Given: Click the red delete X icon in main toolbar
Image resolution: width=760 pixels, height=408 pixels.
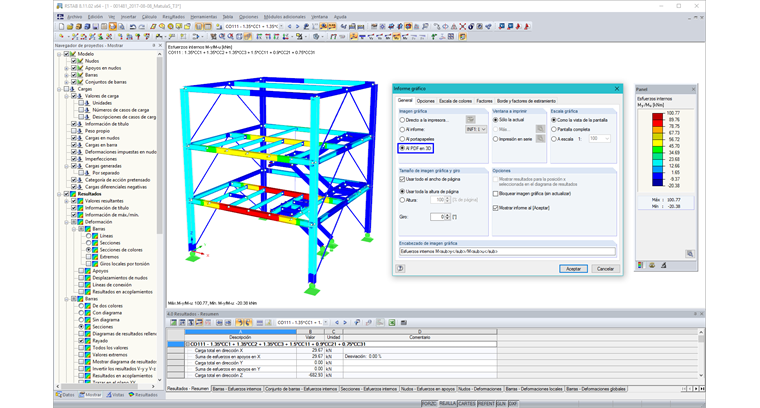Looking at the screenshot, I should [462, 27].
